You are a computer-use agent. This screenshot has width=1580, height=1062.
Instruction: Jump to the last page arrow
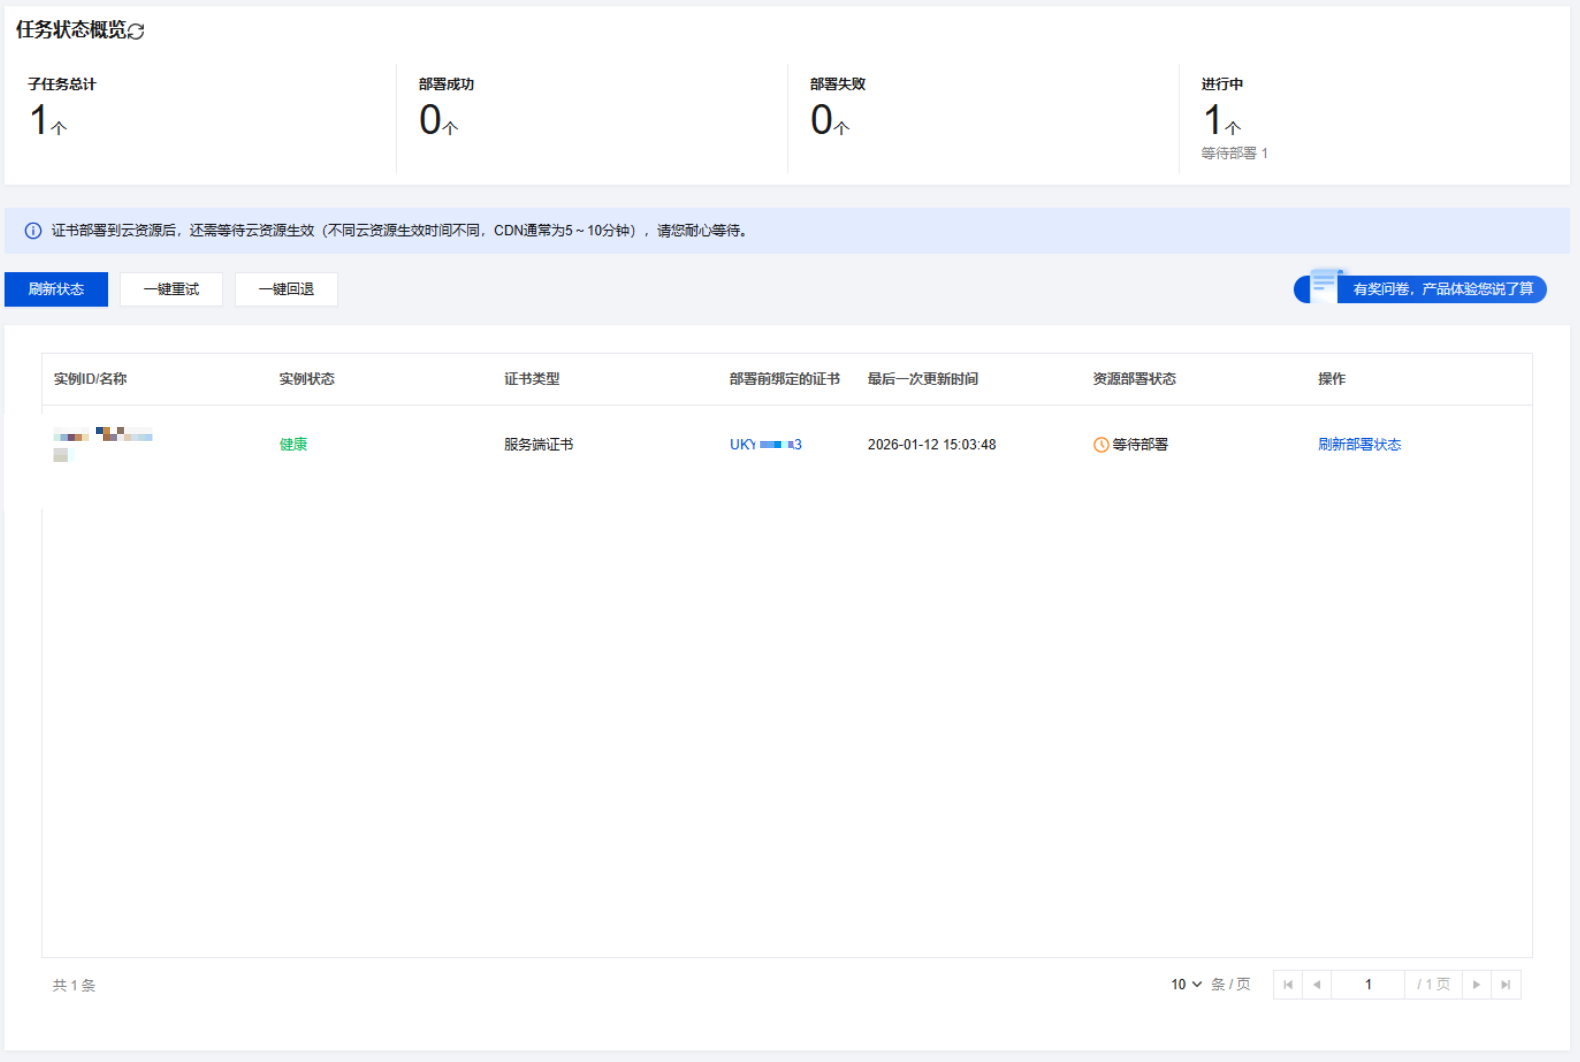1506,985
